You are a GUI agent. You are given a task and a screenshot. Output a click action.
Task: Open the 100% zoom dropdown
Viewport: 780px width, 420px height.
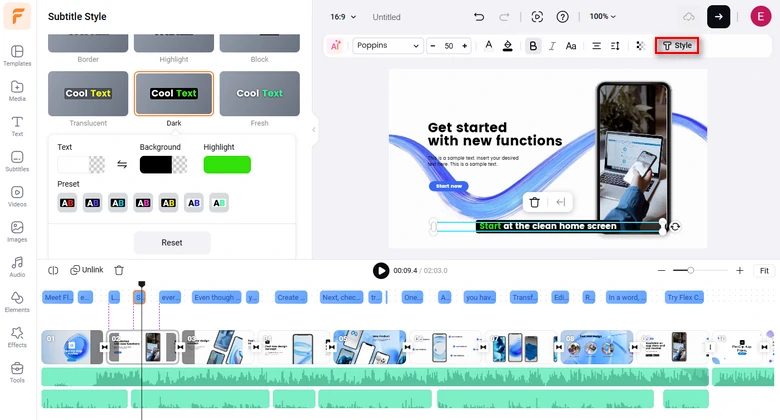(x=602, y=16)
